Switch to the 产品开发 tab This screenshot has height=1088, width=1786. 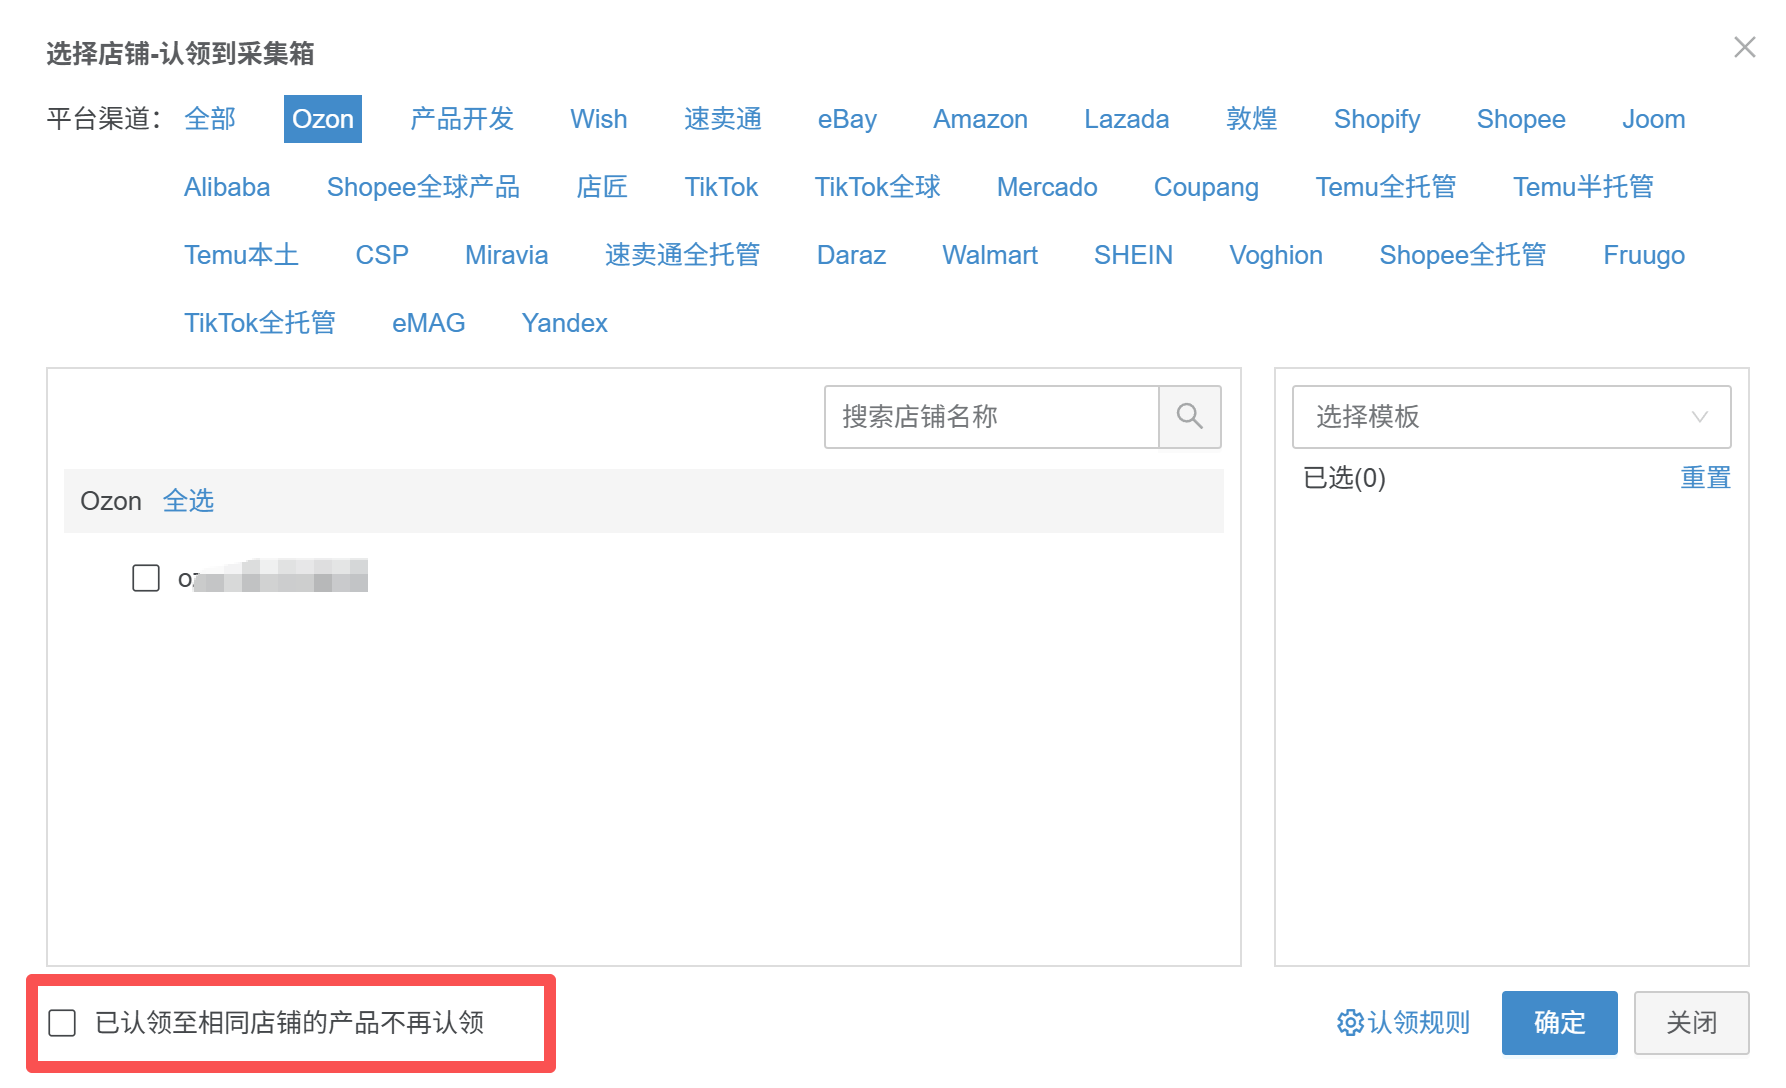(462, 119)
